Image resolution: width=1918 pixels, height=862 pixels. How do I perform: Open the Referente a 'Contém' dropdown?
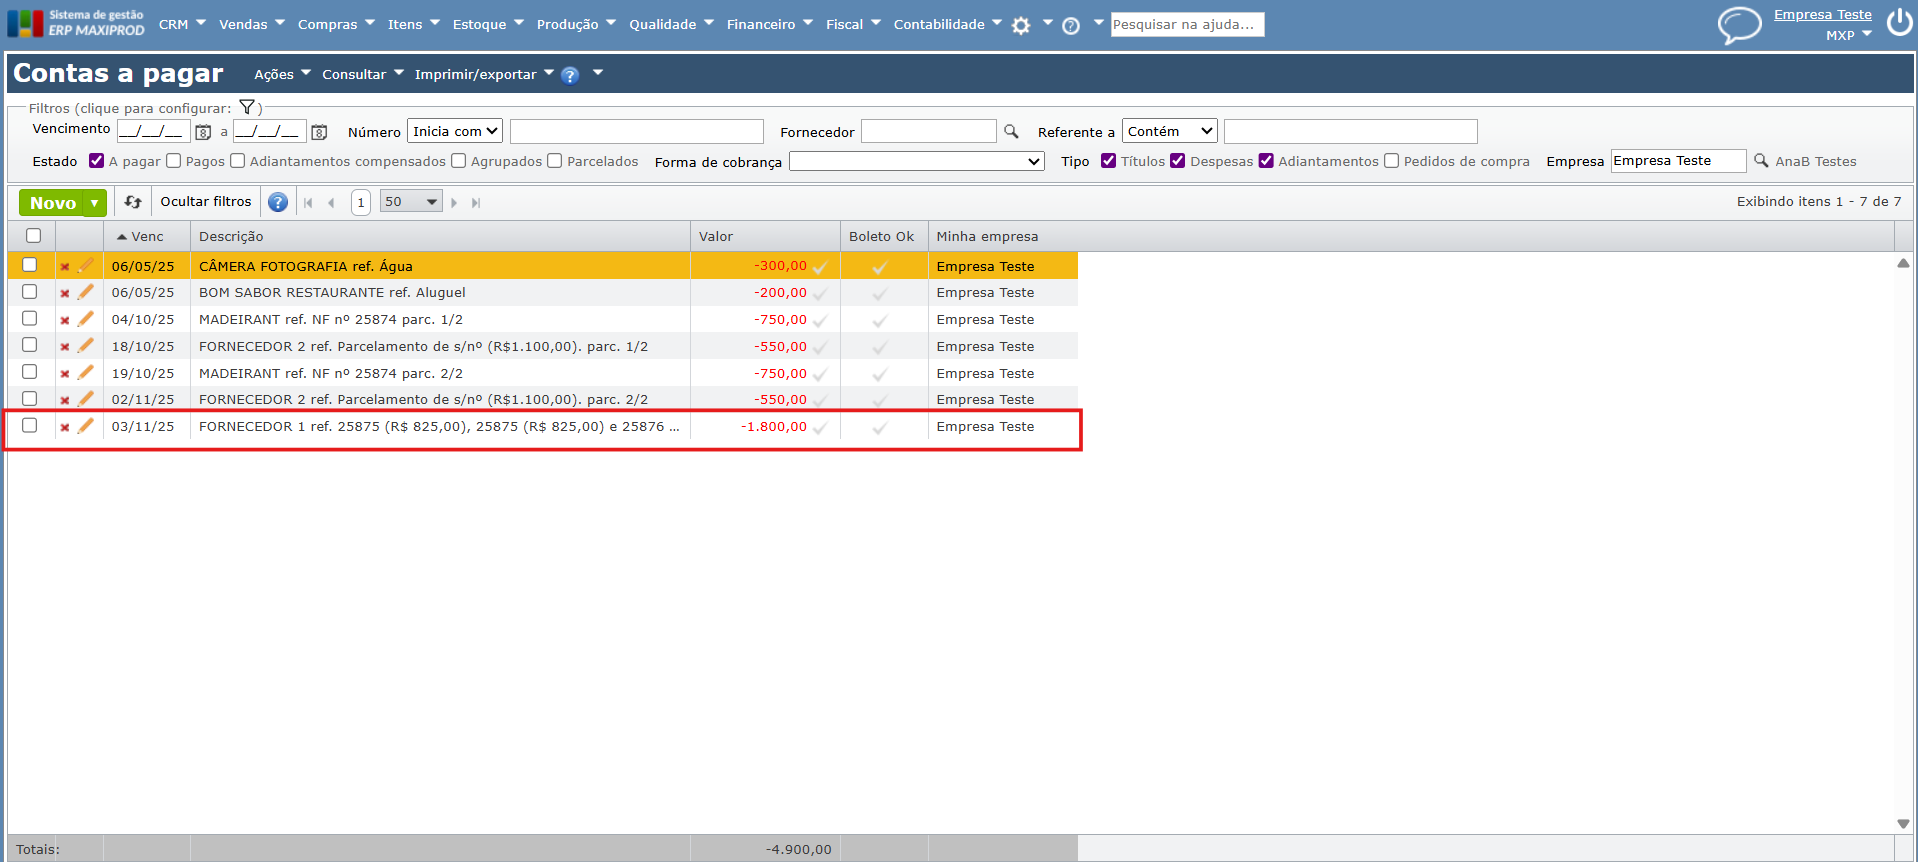pyautogui.click(x=1170, y=131)
